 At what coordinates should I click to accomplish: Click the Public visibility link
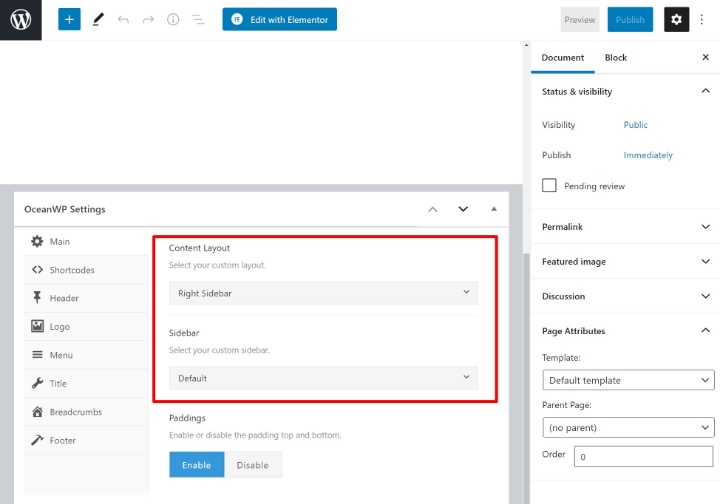(x=635, y=125)
